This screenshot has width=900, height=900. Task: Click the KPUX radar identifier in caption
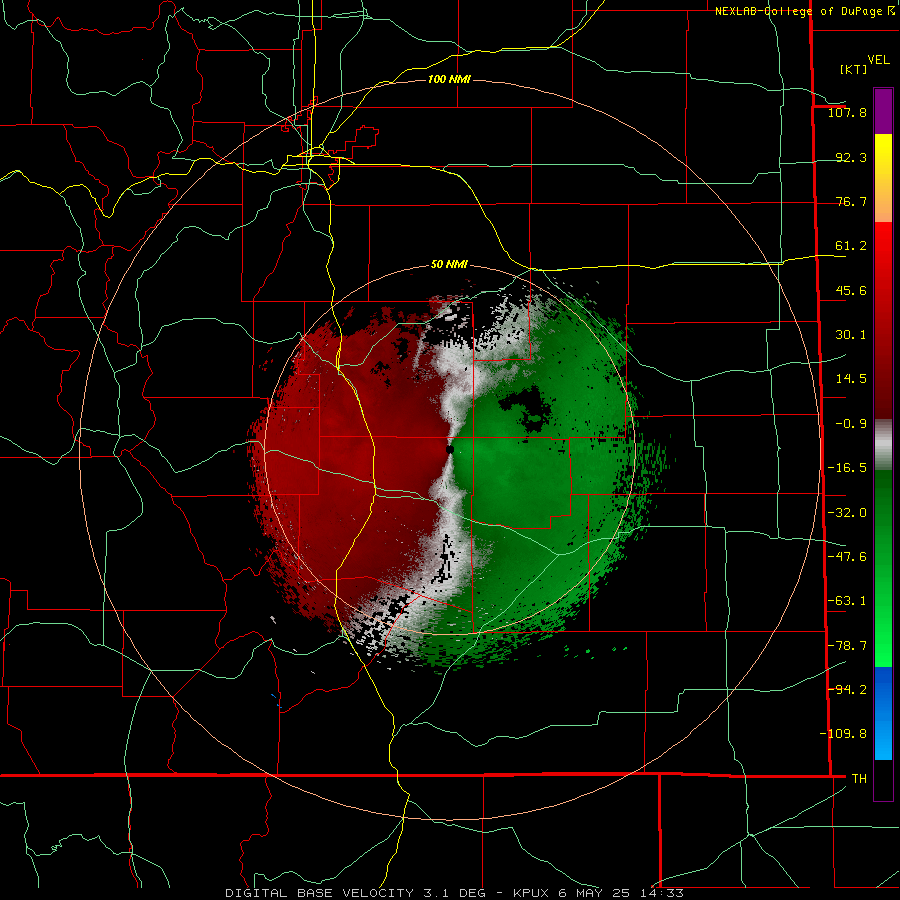[531, 893]
